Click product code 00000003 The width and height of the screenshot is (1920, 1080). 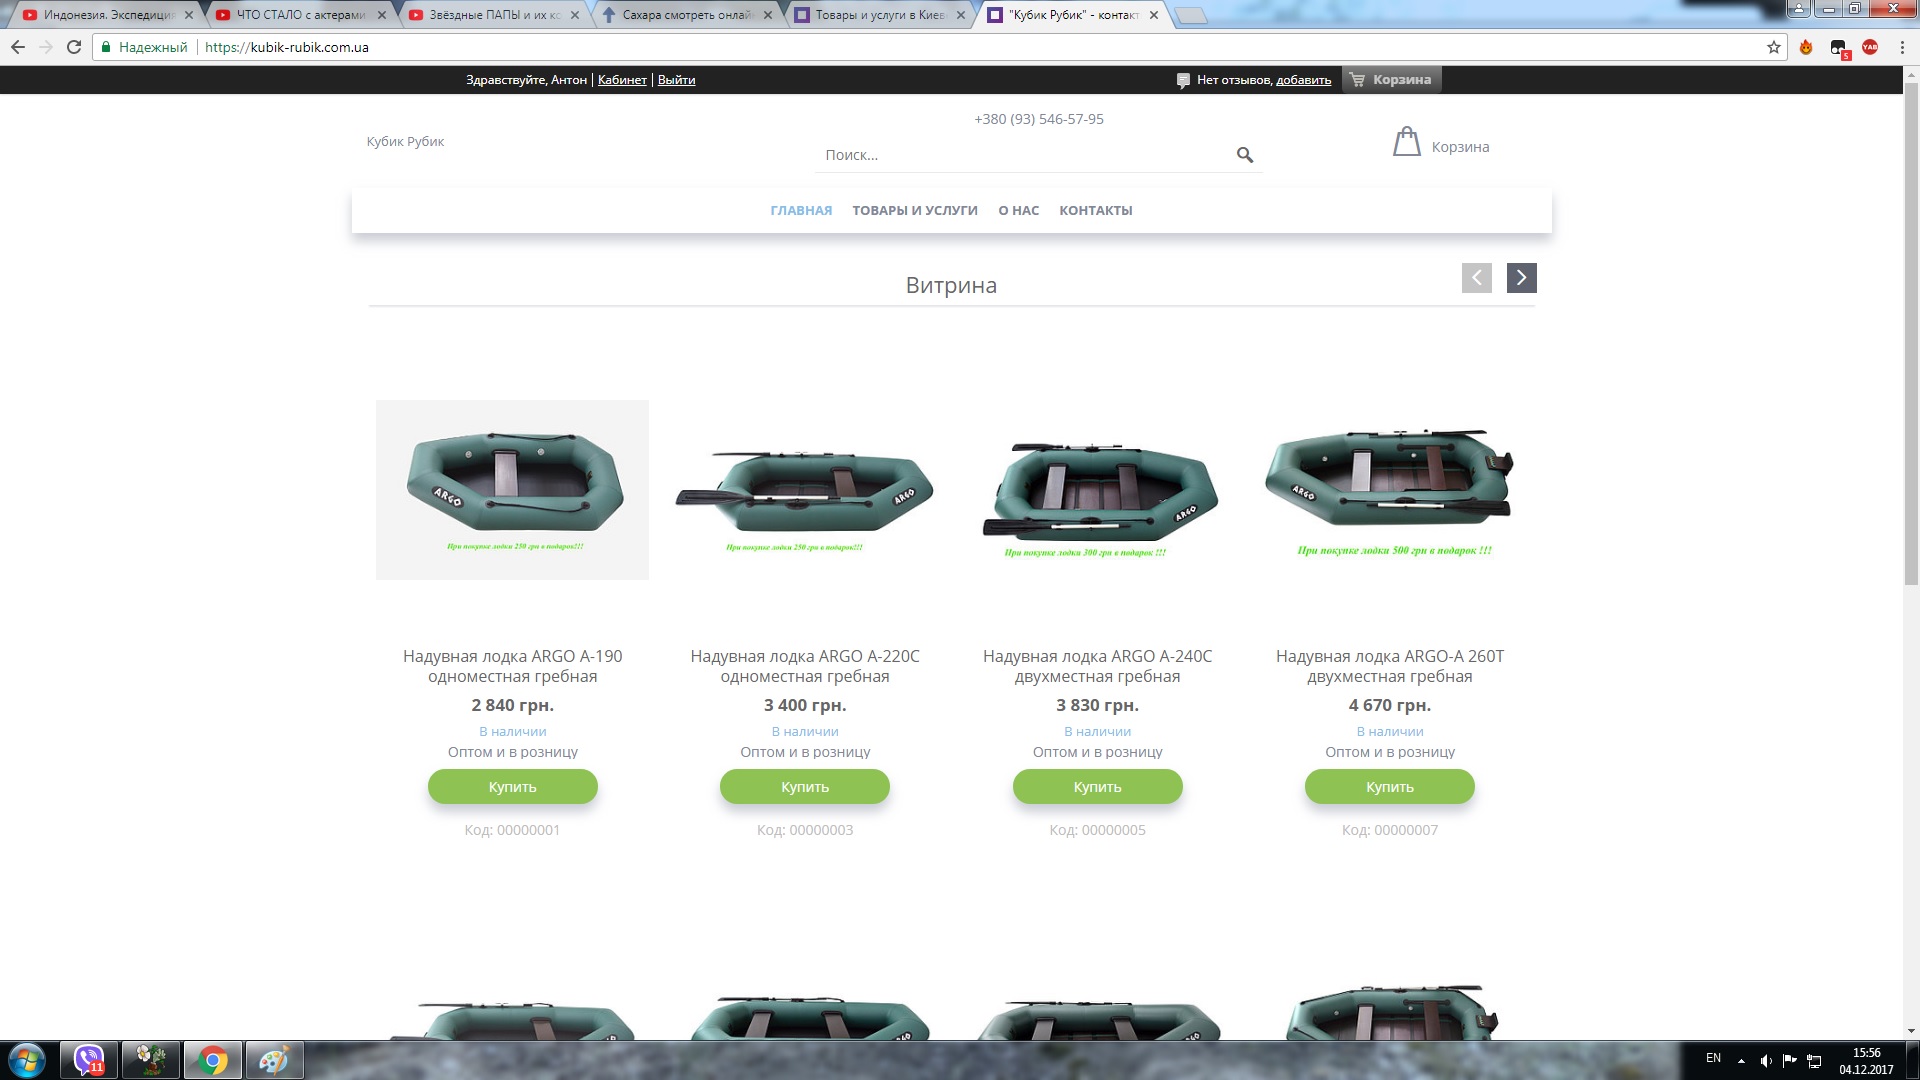[x=805, y=830]
